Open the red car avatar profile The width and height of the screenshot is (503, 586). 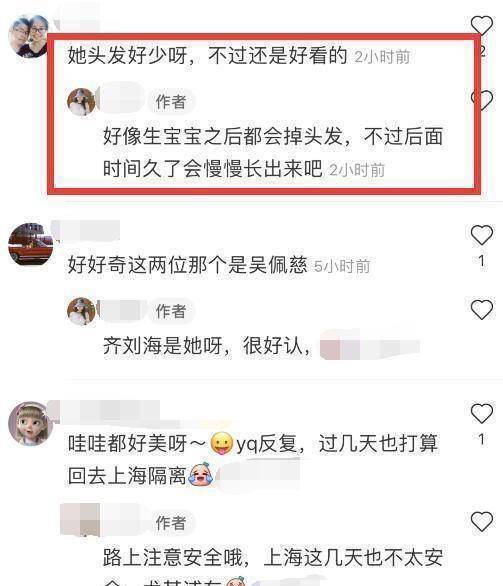point(30,244)
